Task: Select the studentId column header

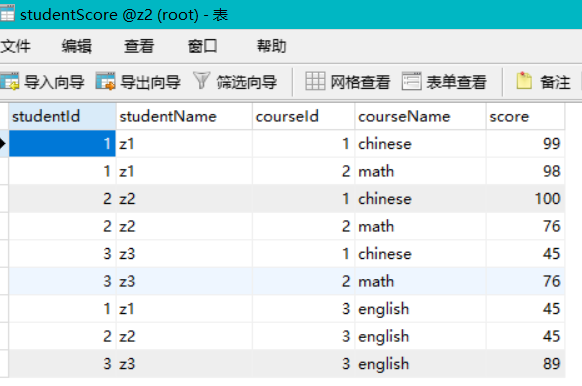Action: 62,117
